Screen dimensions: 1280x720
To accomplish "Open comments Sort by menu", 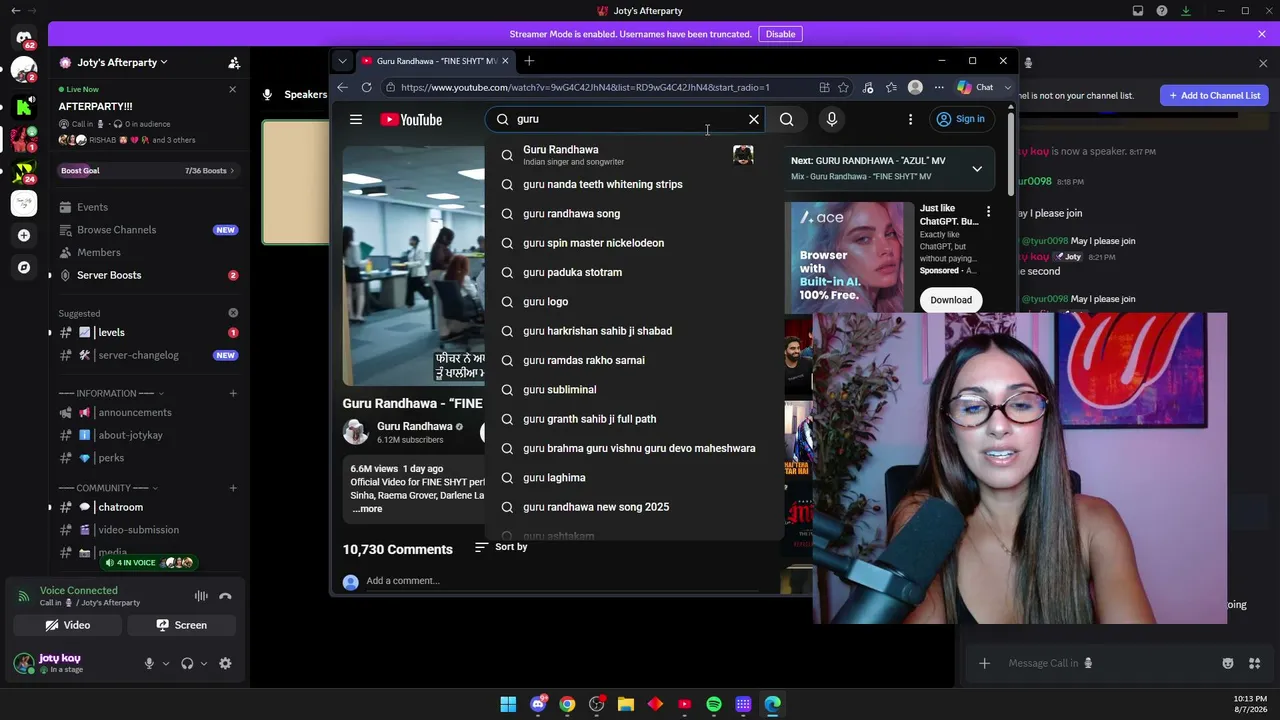I will [x=501, y=547].
